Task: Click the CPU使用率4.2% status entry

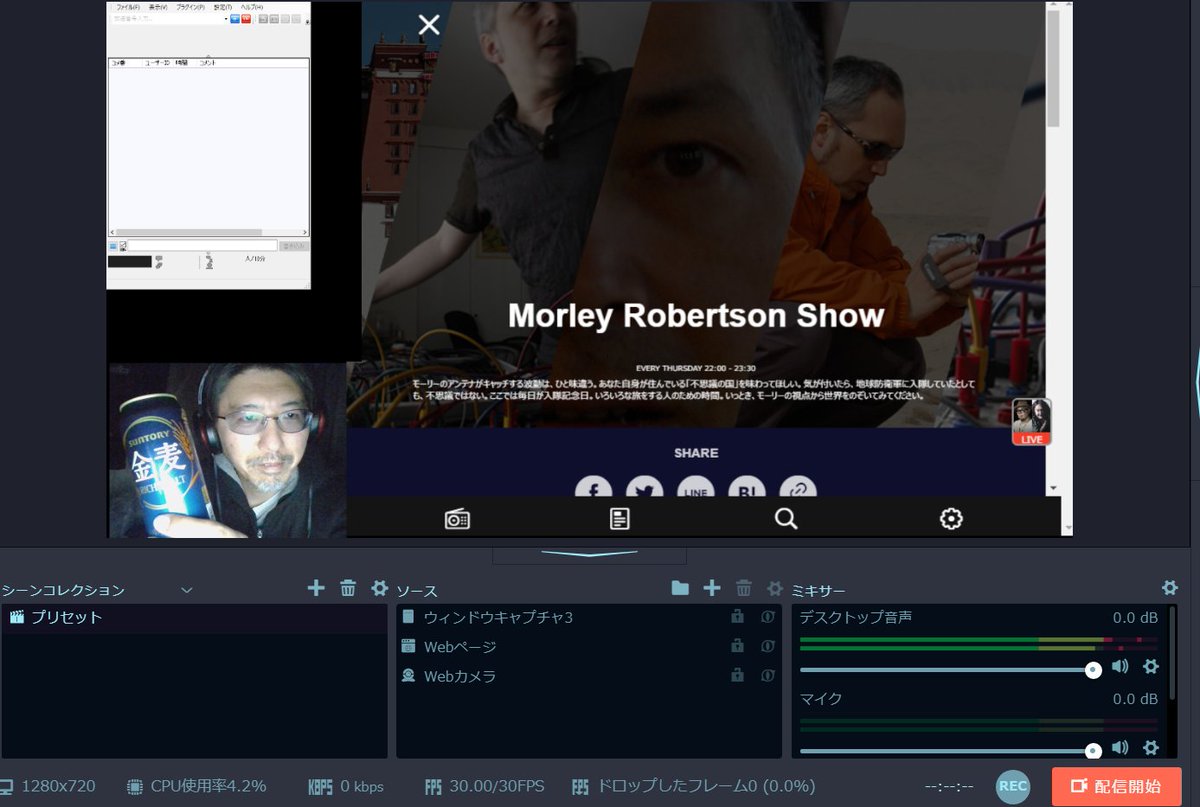Action: (x=197, y=786)
